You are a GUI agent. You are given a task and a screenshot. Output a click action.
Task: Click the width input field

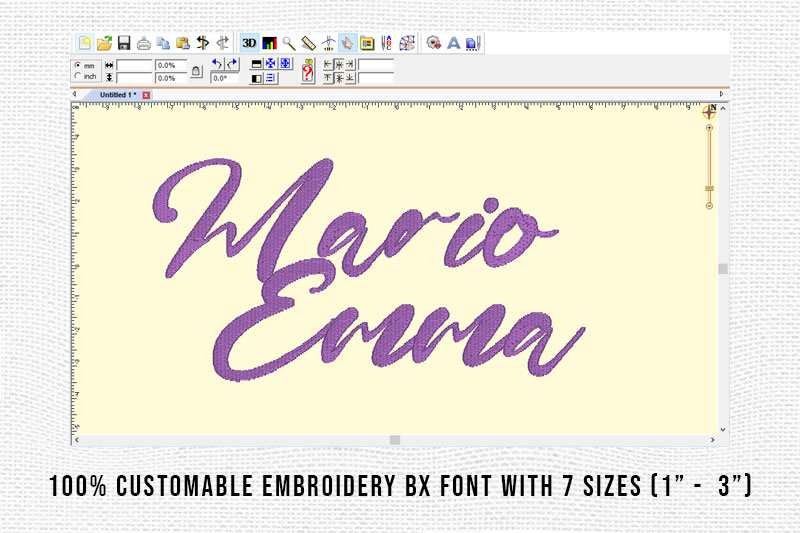(x=135, y=65)
